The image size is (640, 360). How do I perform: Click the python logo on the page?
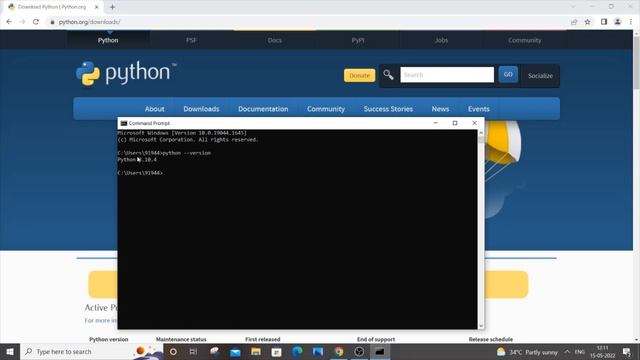(x=126, y=73)
